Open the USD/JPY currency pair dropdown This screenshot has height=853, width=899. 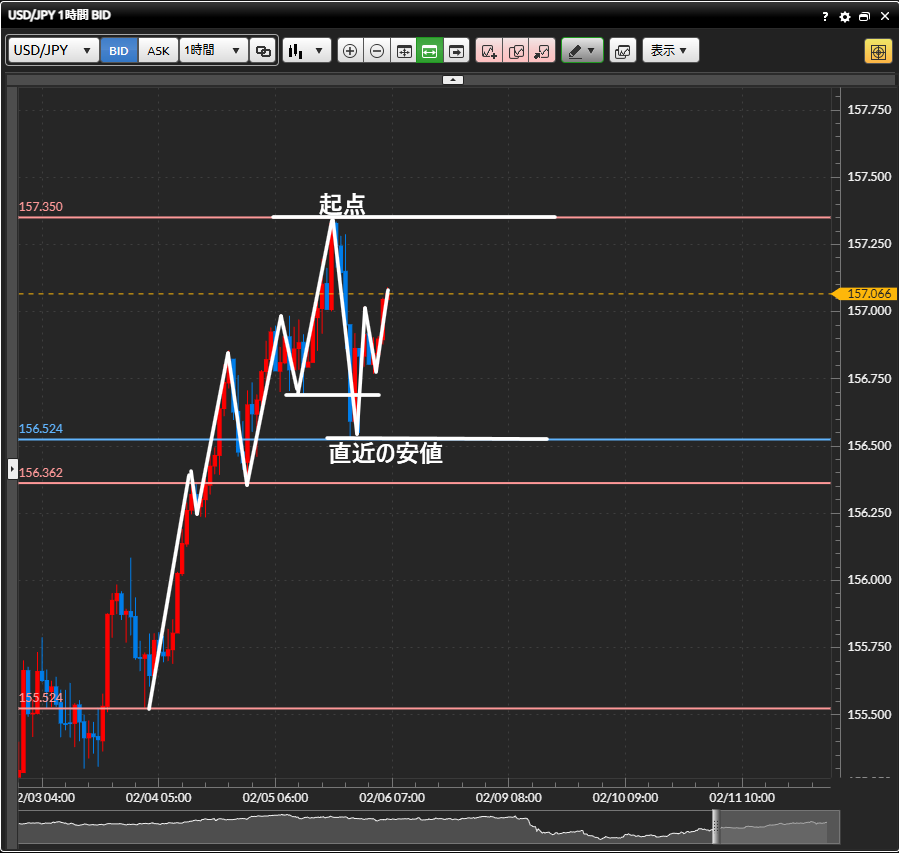tap(54, 50)
